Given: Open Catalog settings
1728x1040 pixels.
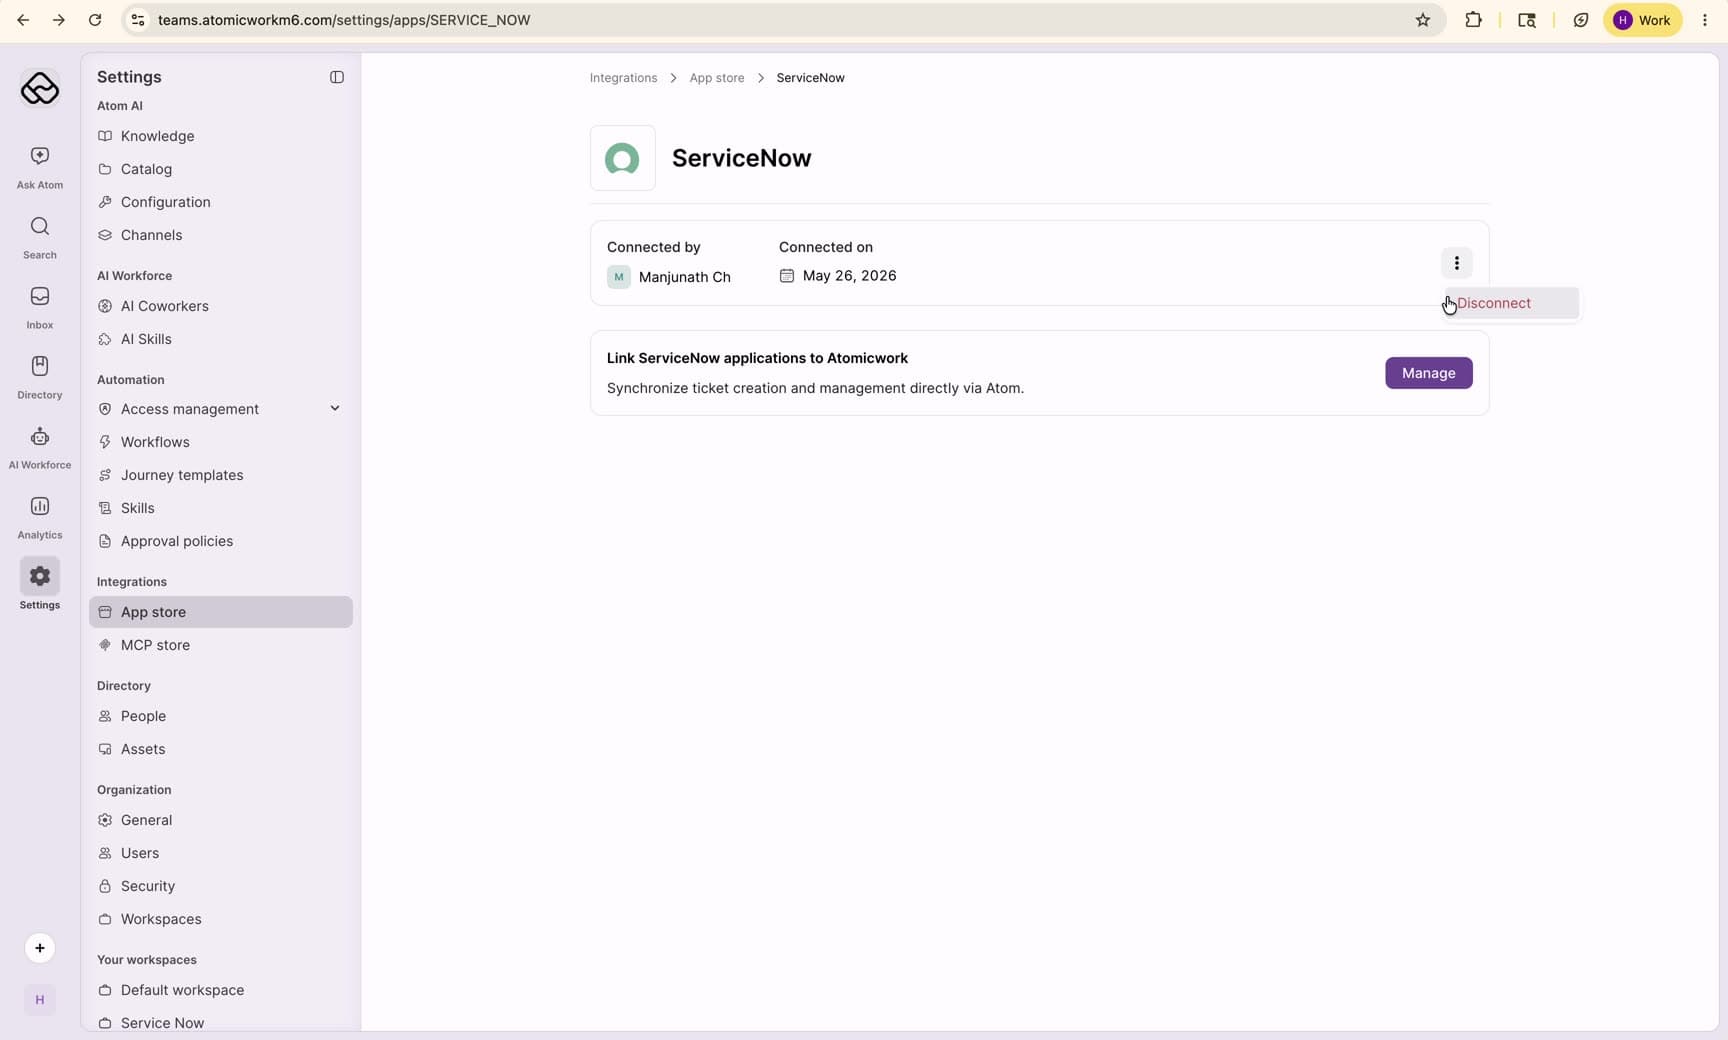Looking at the screenshot, I should (x=221, y=169).
